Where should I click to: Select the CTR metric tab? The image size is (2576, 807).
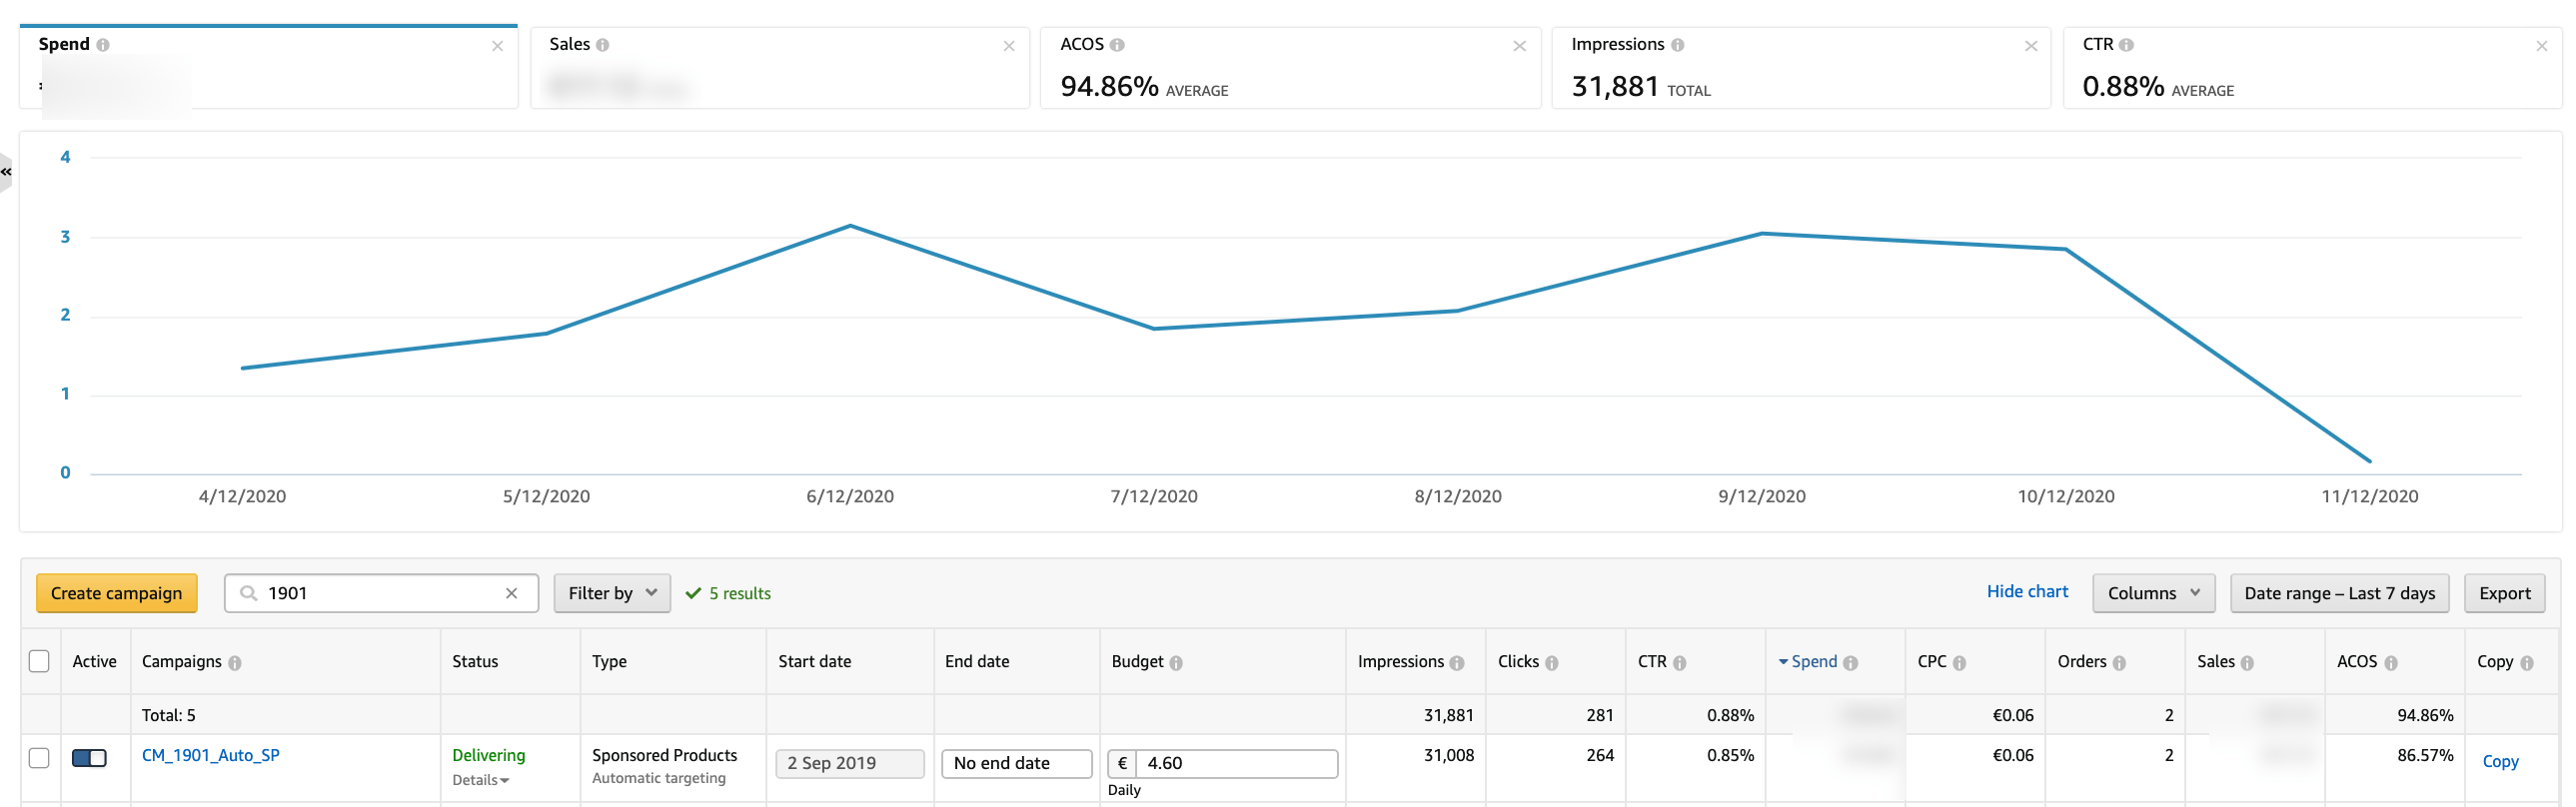2312,68
